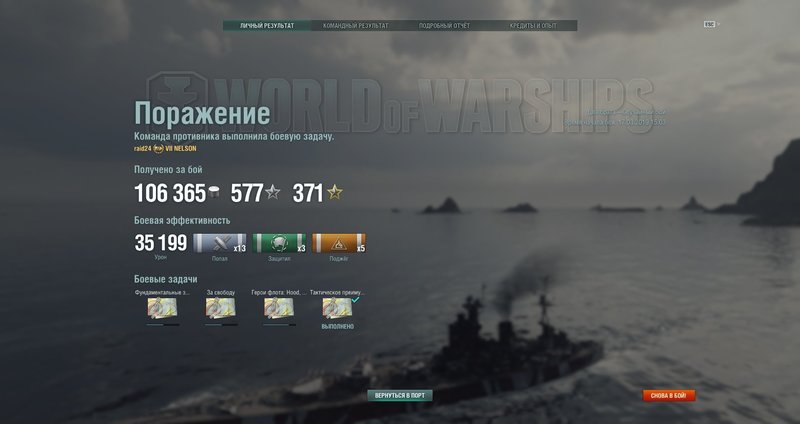This screenshot has height=424, width=800.
Task: Switch to the 'Командный результат' tab
Action: click(x=356, y=26)
